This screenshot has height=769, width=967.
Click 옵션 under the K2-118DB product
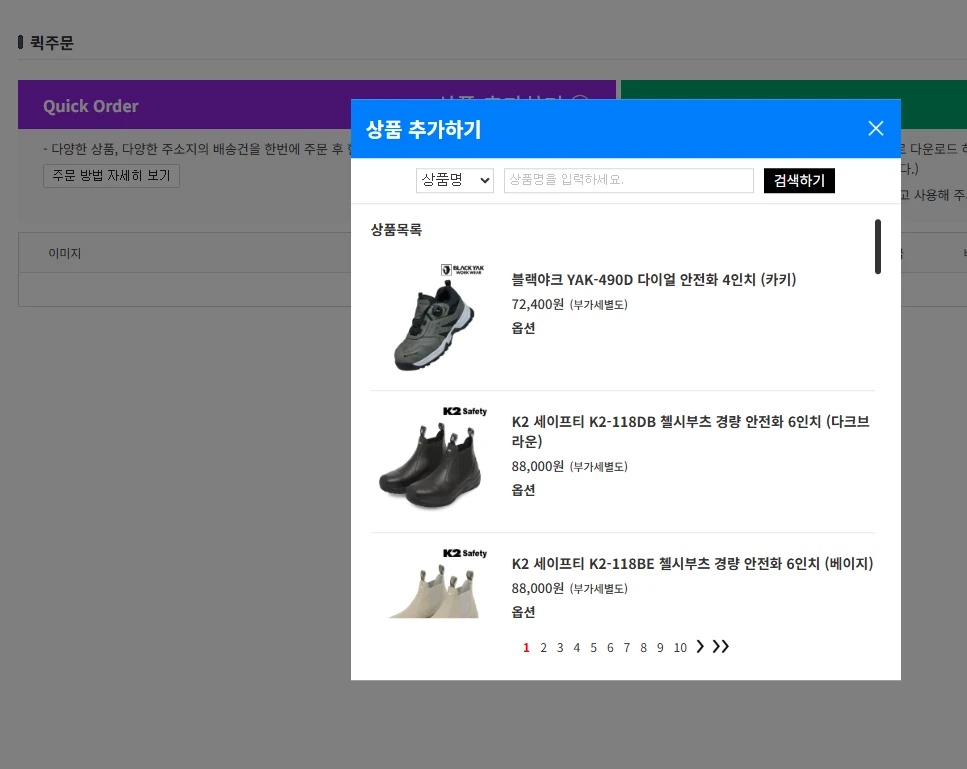pyautogui.click(x=523, y=490)
